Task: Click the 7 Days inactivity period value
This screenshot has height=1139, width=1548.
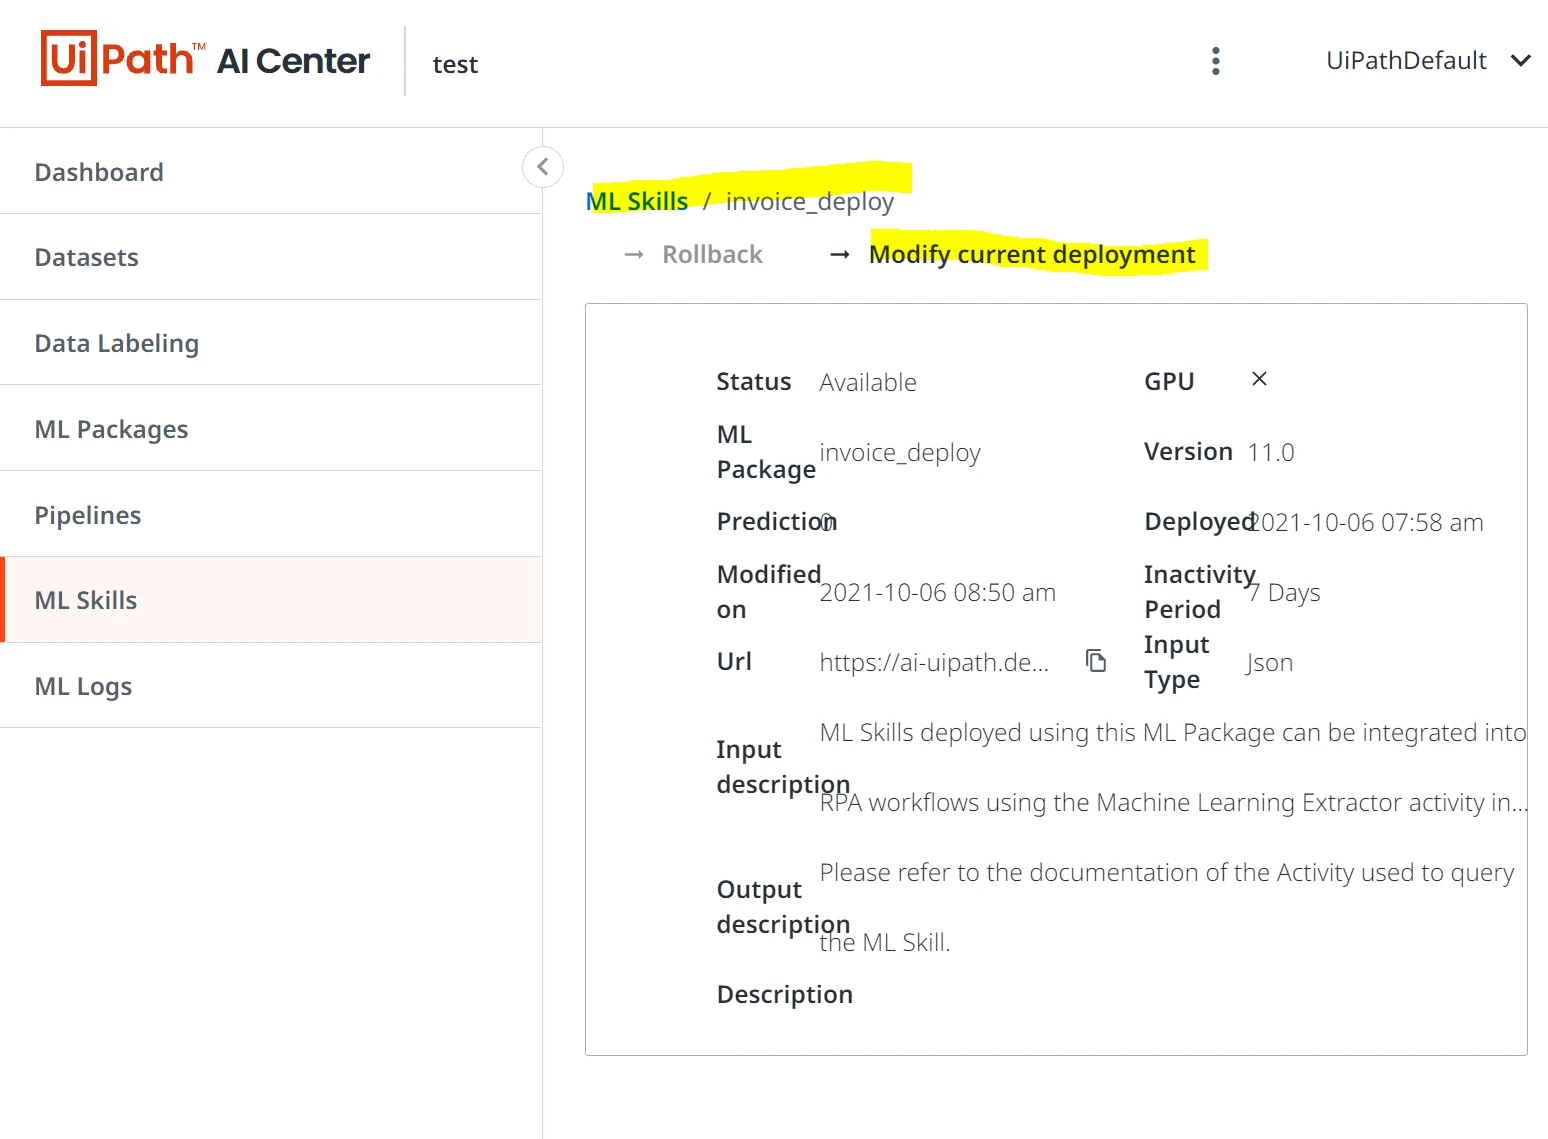Action: pos(1284,593)
